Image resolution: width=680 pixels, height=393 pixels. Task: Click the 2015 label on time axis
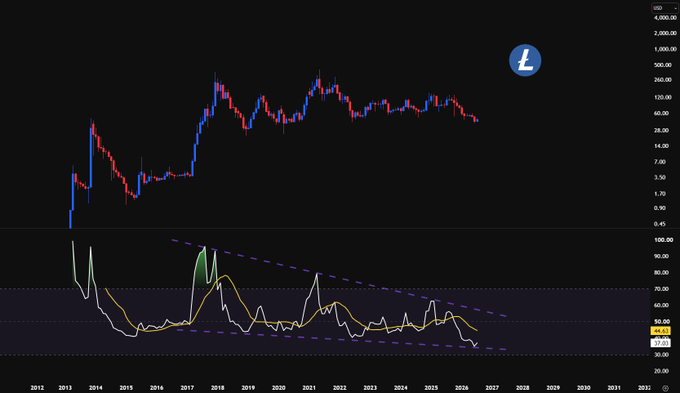tap(126, 388)
